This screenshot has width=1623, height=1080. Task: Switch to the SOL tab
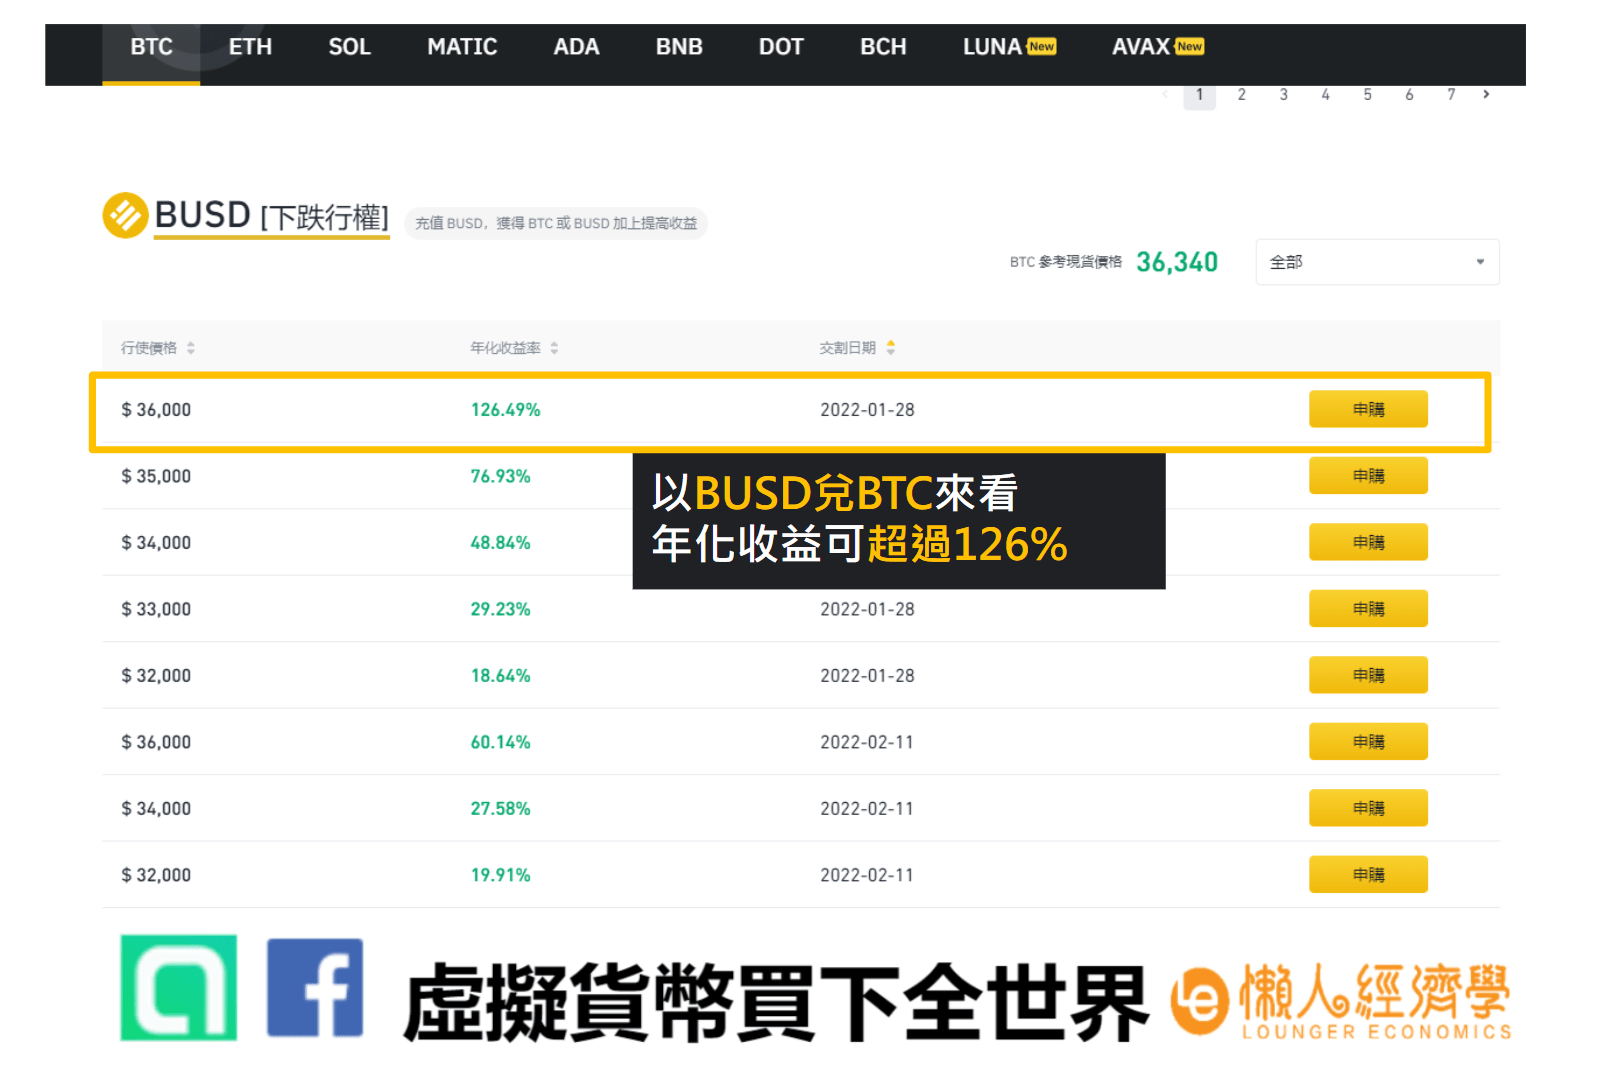point(349,47)
